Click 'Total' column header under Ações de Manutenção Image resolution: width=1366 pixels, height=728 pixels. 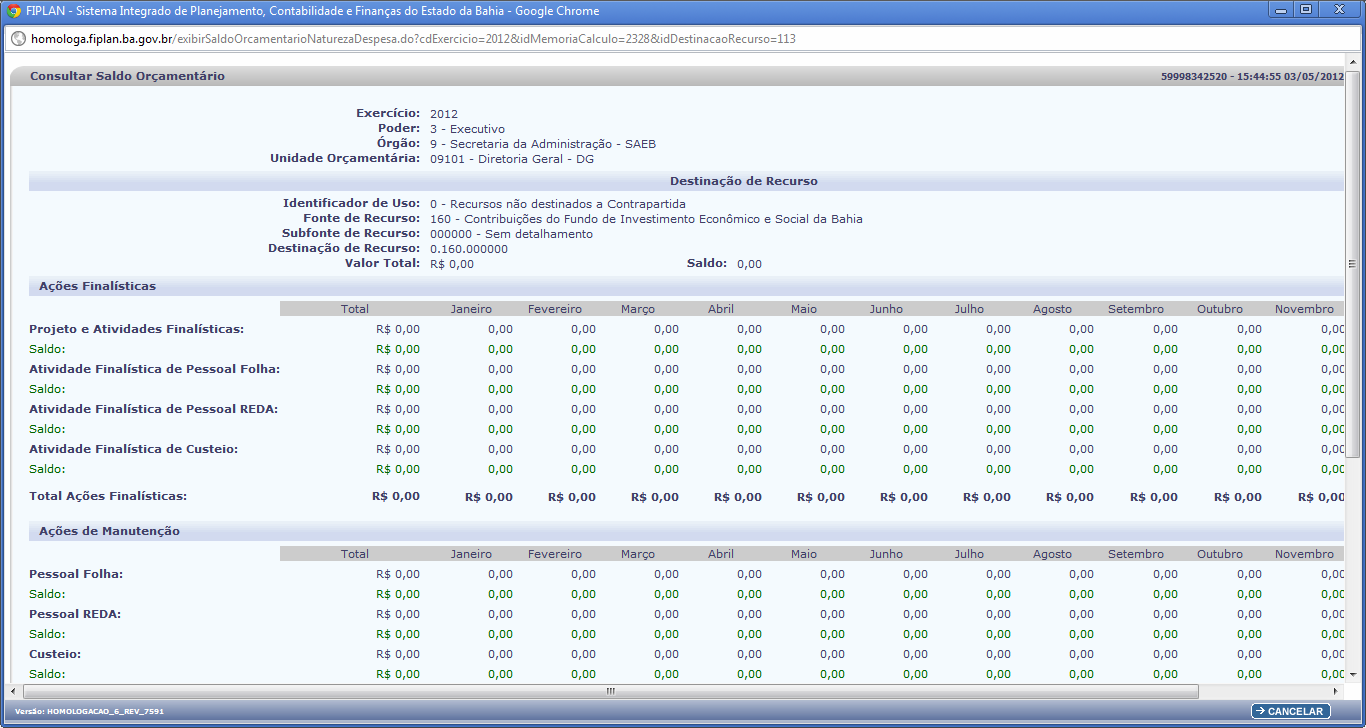(x=355, y=554)
